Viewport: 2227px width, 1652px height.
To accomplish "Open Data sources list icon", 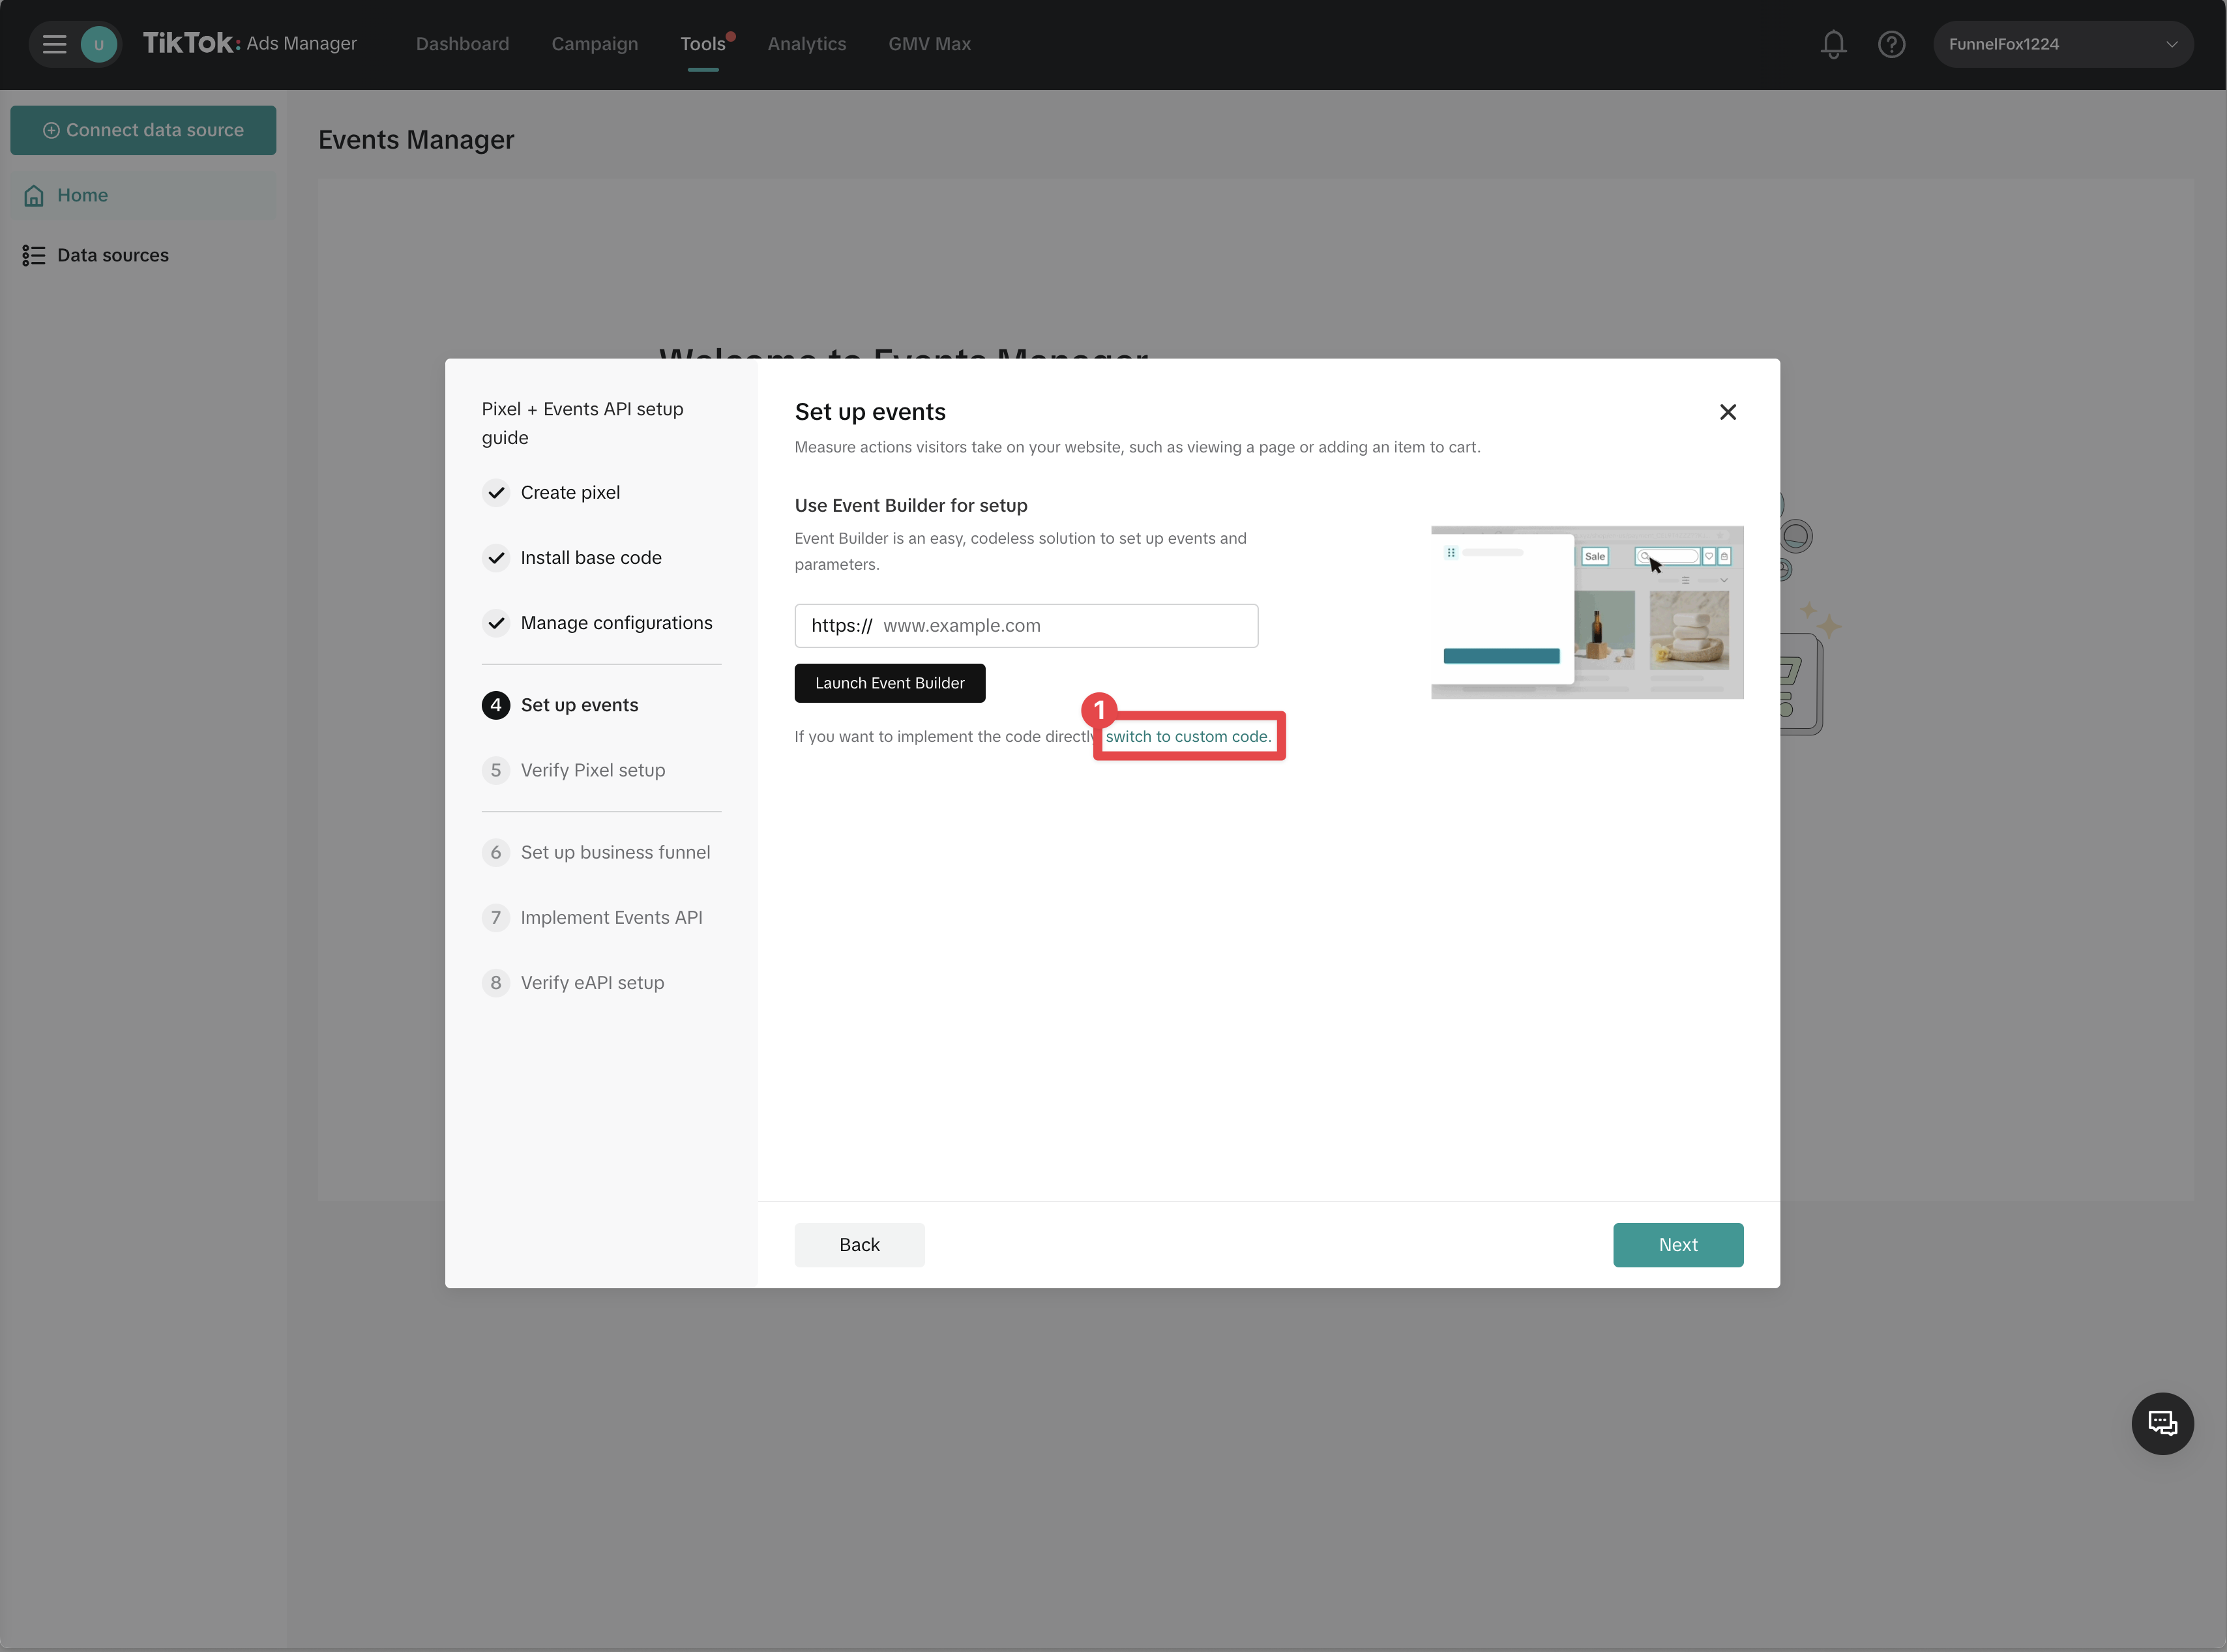I will point(34,256).
